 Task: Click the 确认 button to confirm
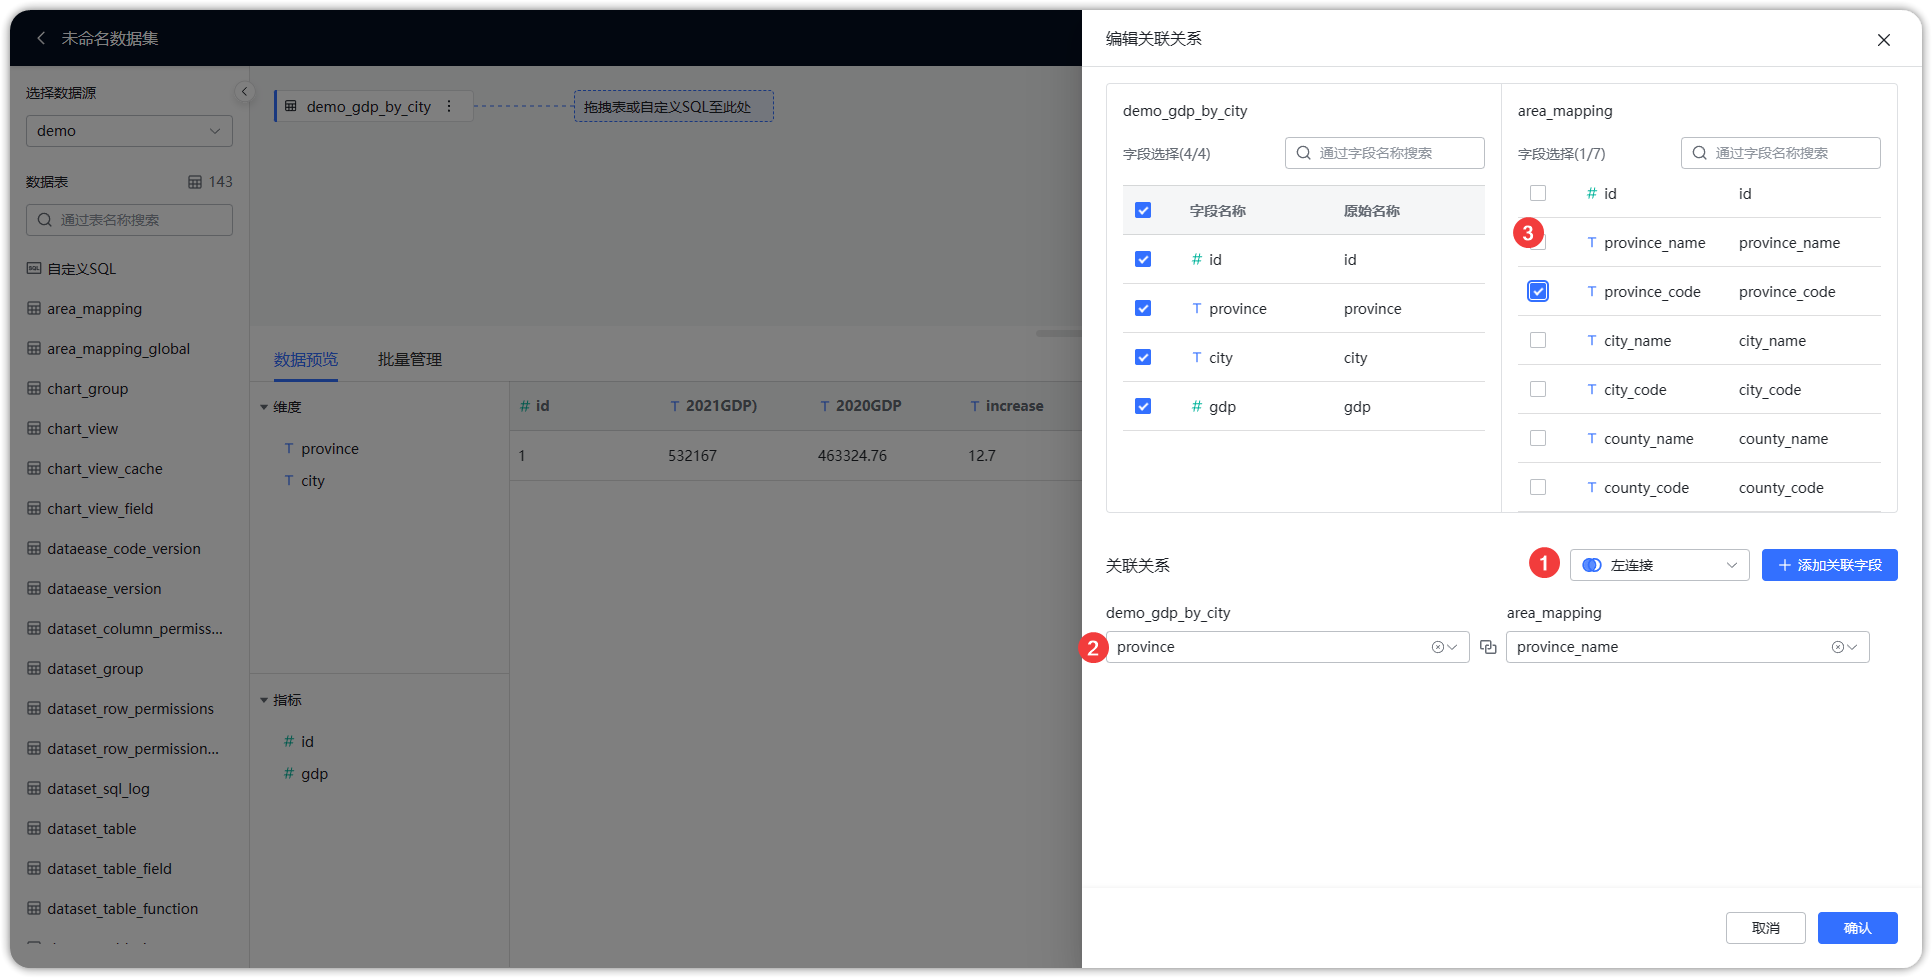(x=1857, y=928)
